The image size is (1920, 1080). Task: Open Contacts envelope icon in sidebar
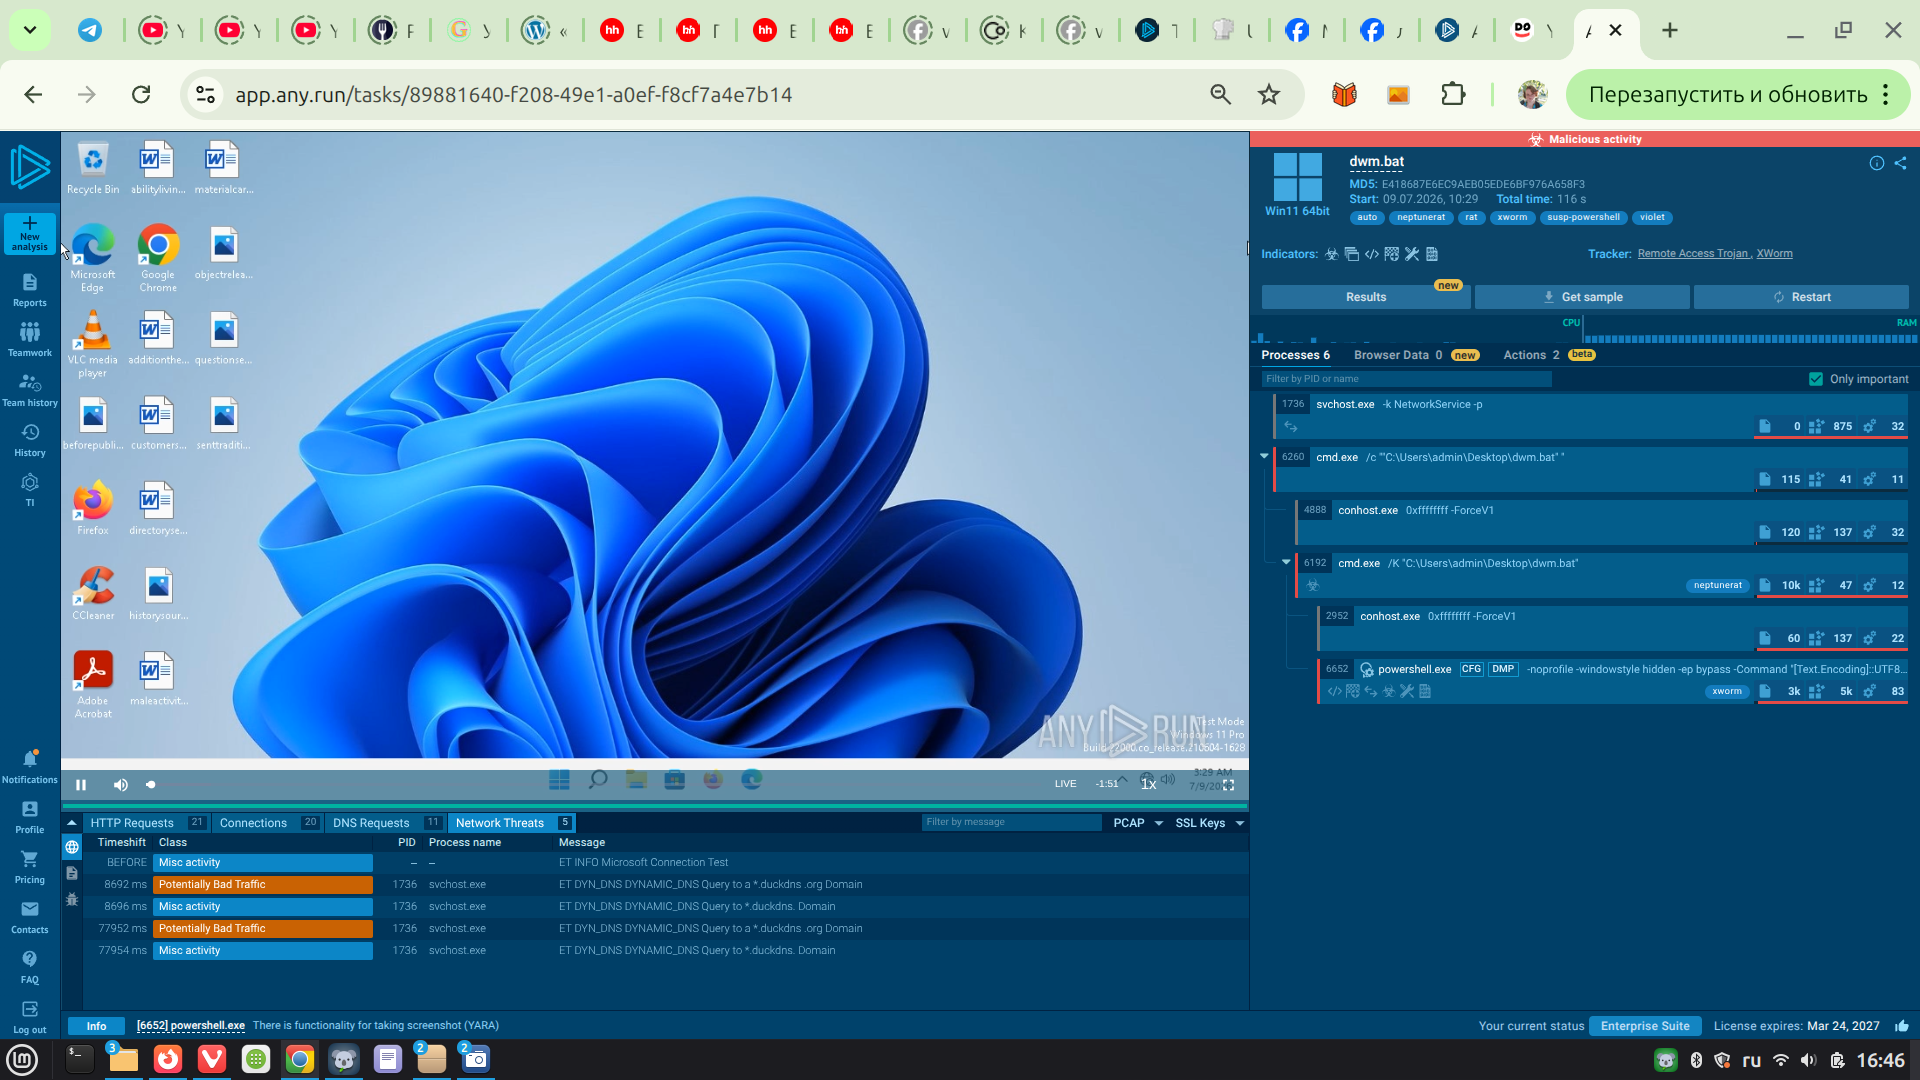point(30,917)
